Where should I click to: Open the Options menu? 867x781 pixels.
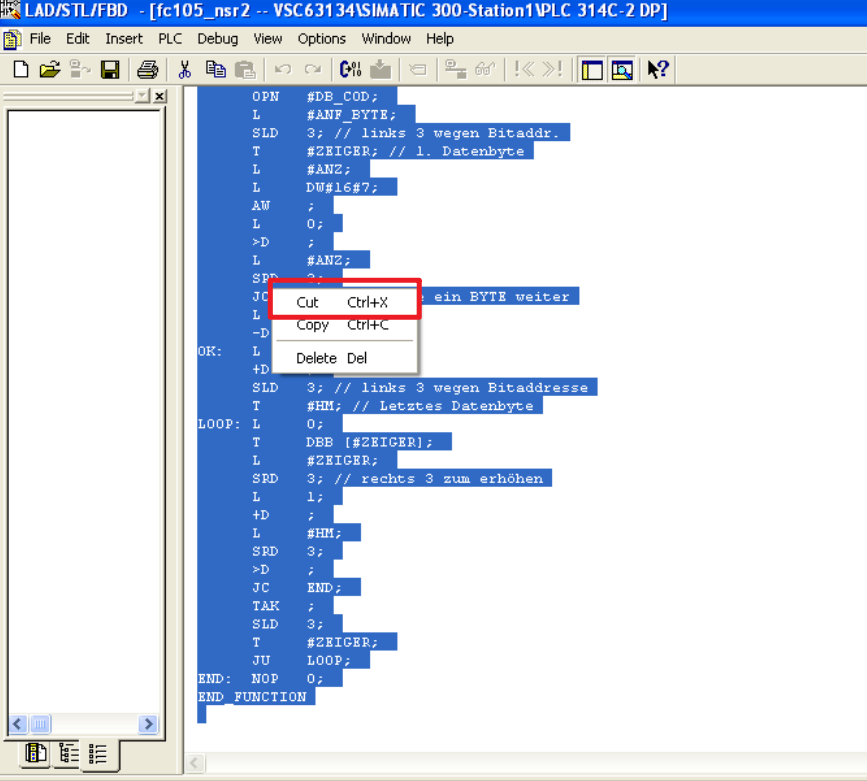pyautogui.click(x=321, y=39)
